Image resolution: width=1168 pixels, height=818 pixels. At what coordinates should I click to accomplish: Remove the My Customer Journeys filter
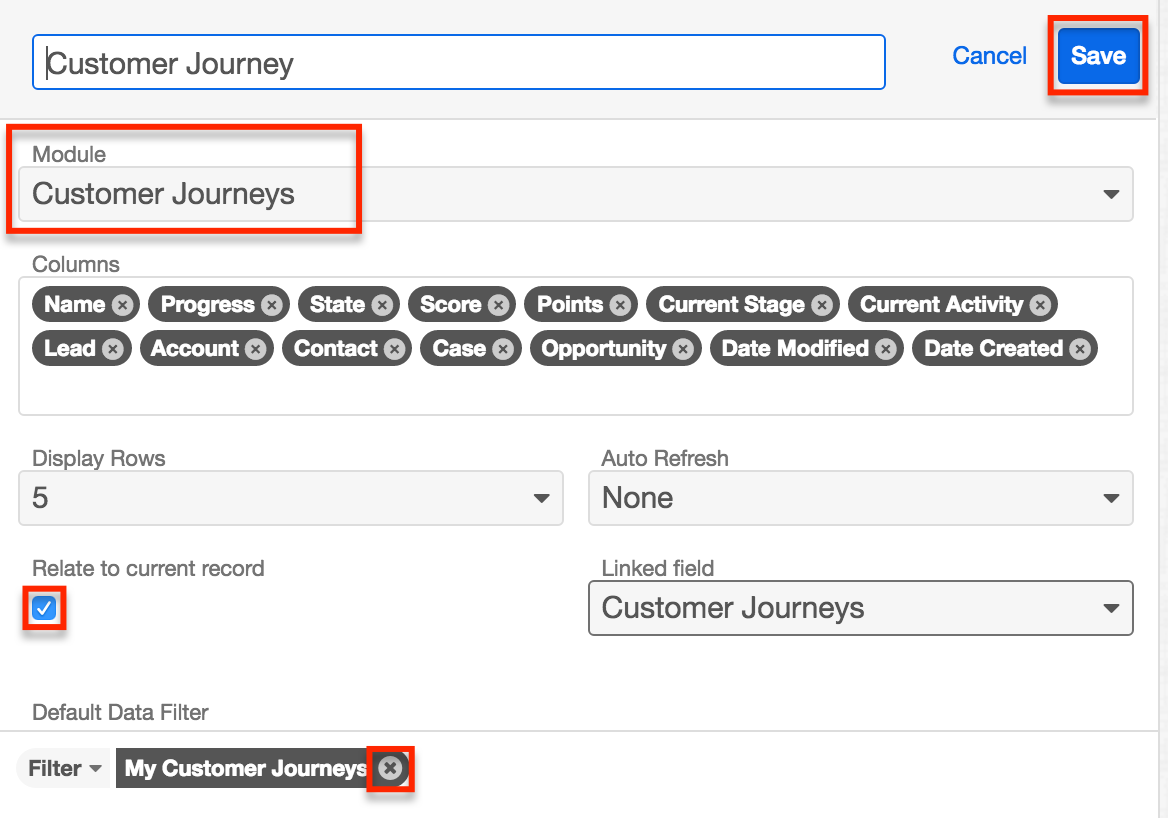pos(390,768)
